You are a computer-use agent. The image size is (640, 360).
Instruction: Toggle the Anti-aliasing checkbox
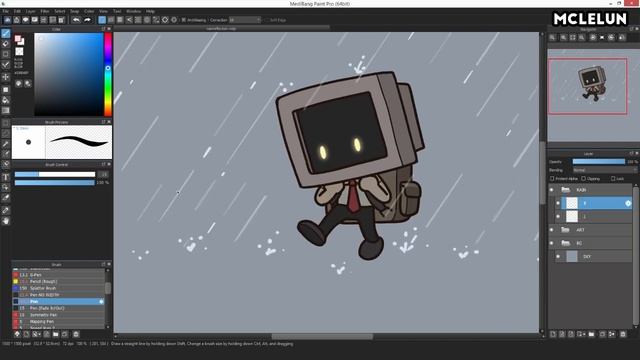point(184,20)
